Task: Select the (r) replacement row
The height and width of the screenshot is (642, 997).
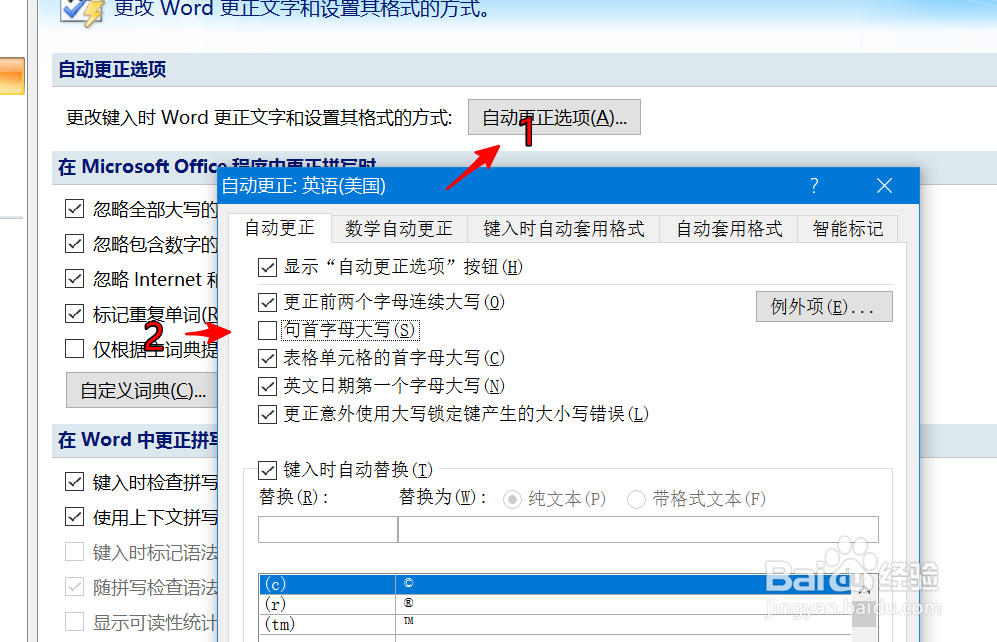Action: coord(554,604)
